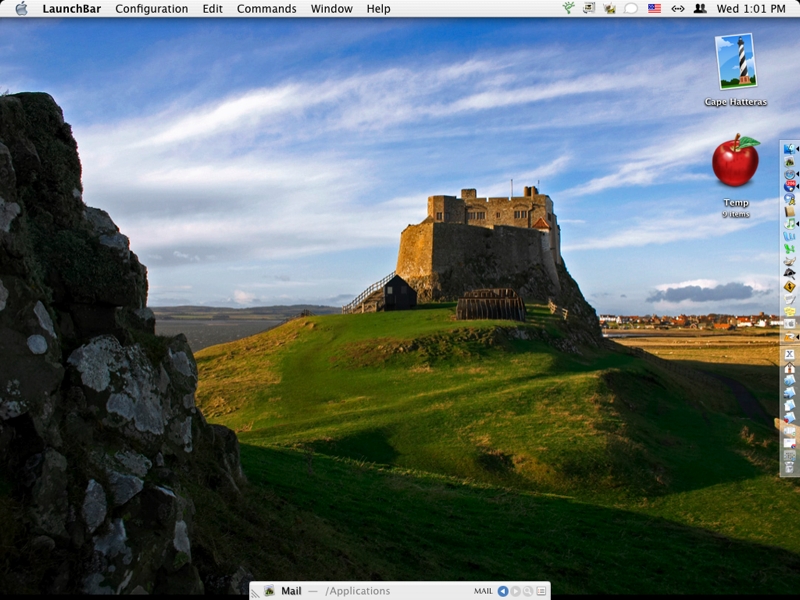The image size is (800, 600).
Task: Open the Apple menu
Action: tap(21, 8)
